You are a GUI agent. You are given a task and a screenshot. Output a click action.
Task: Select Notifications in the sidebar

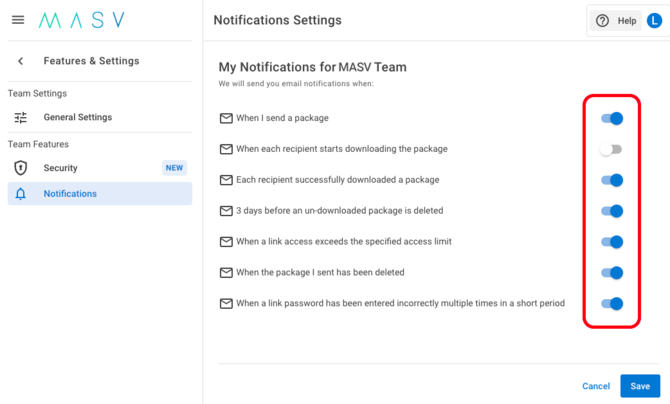point(100,194)
